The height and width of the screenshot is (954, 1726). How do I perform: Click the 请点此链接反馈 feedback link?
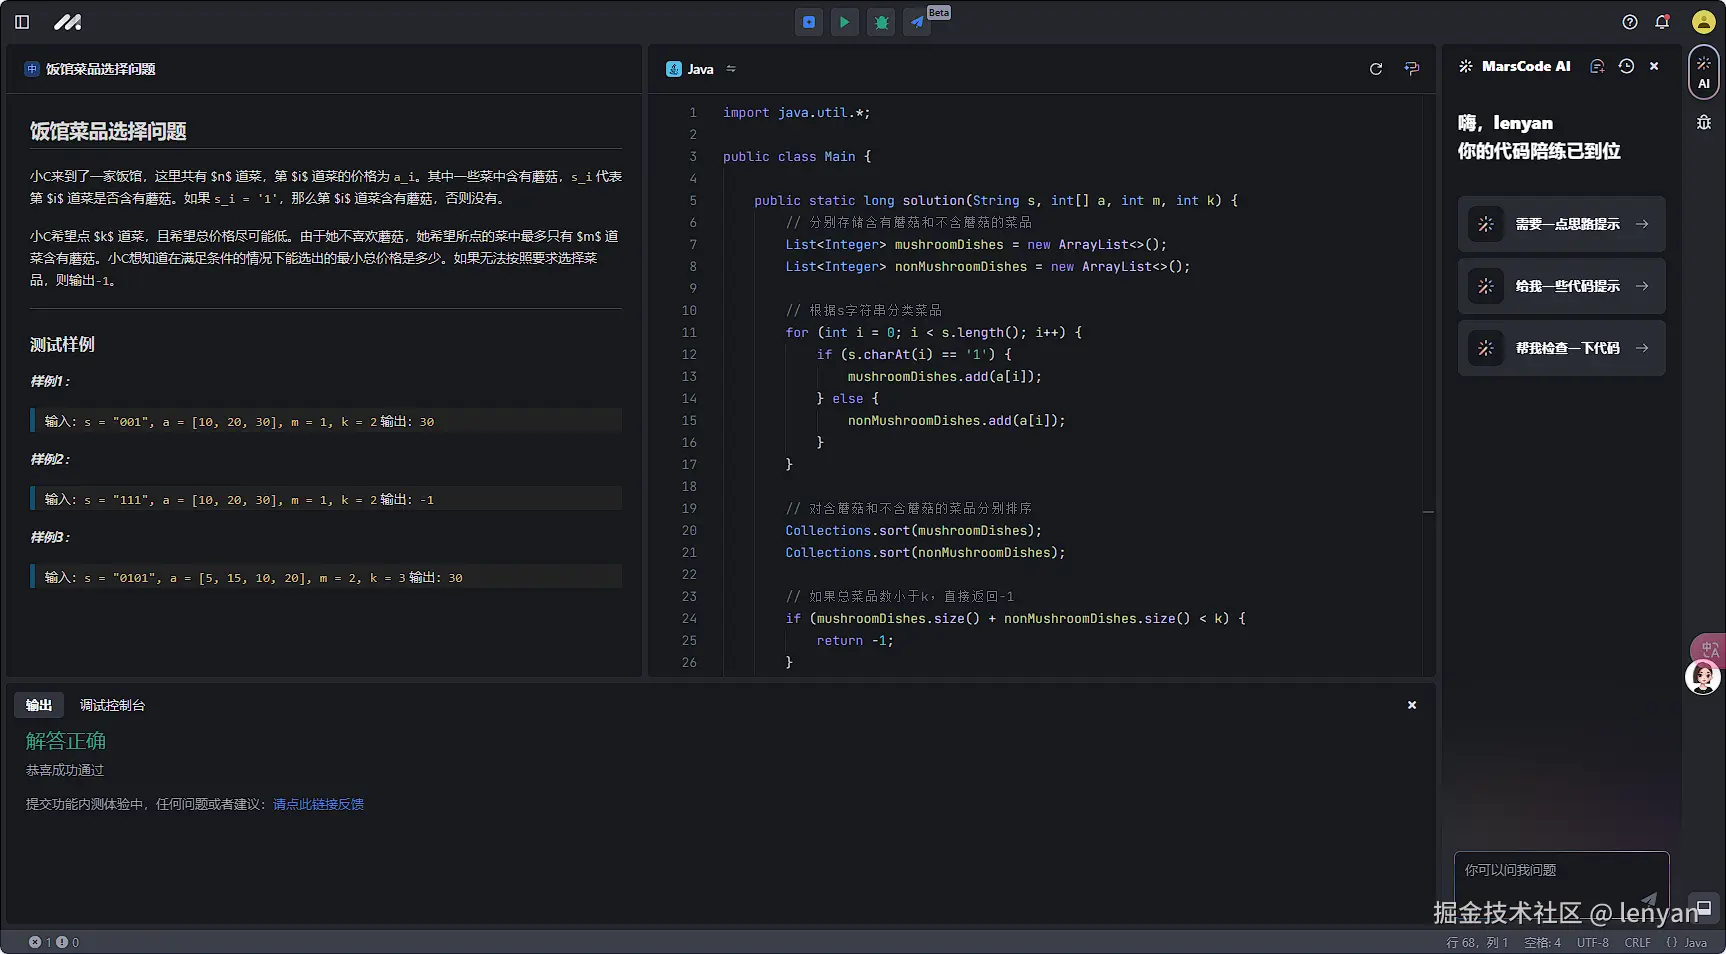click(318, 804)
